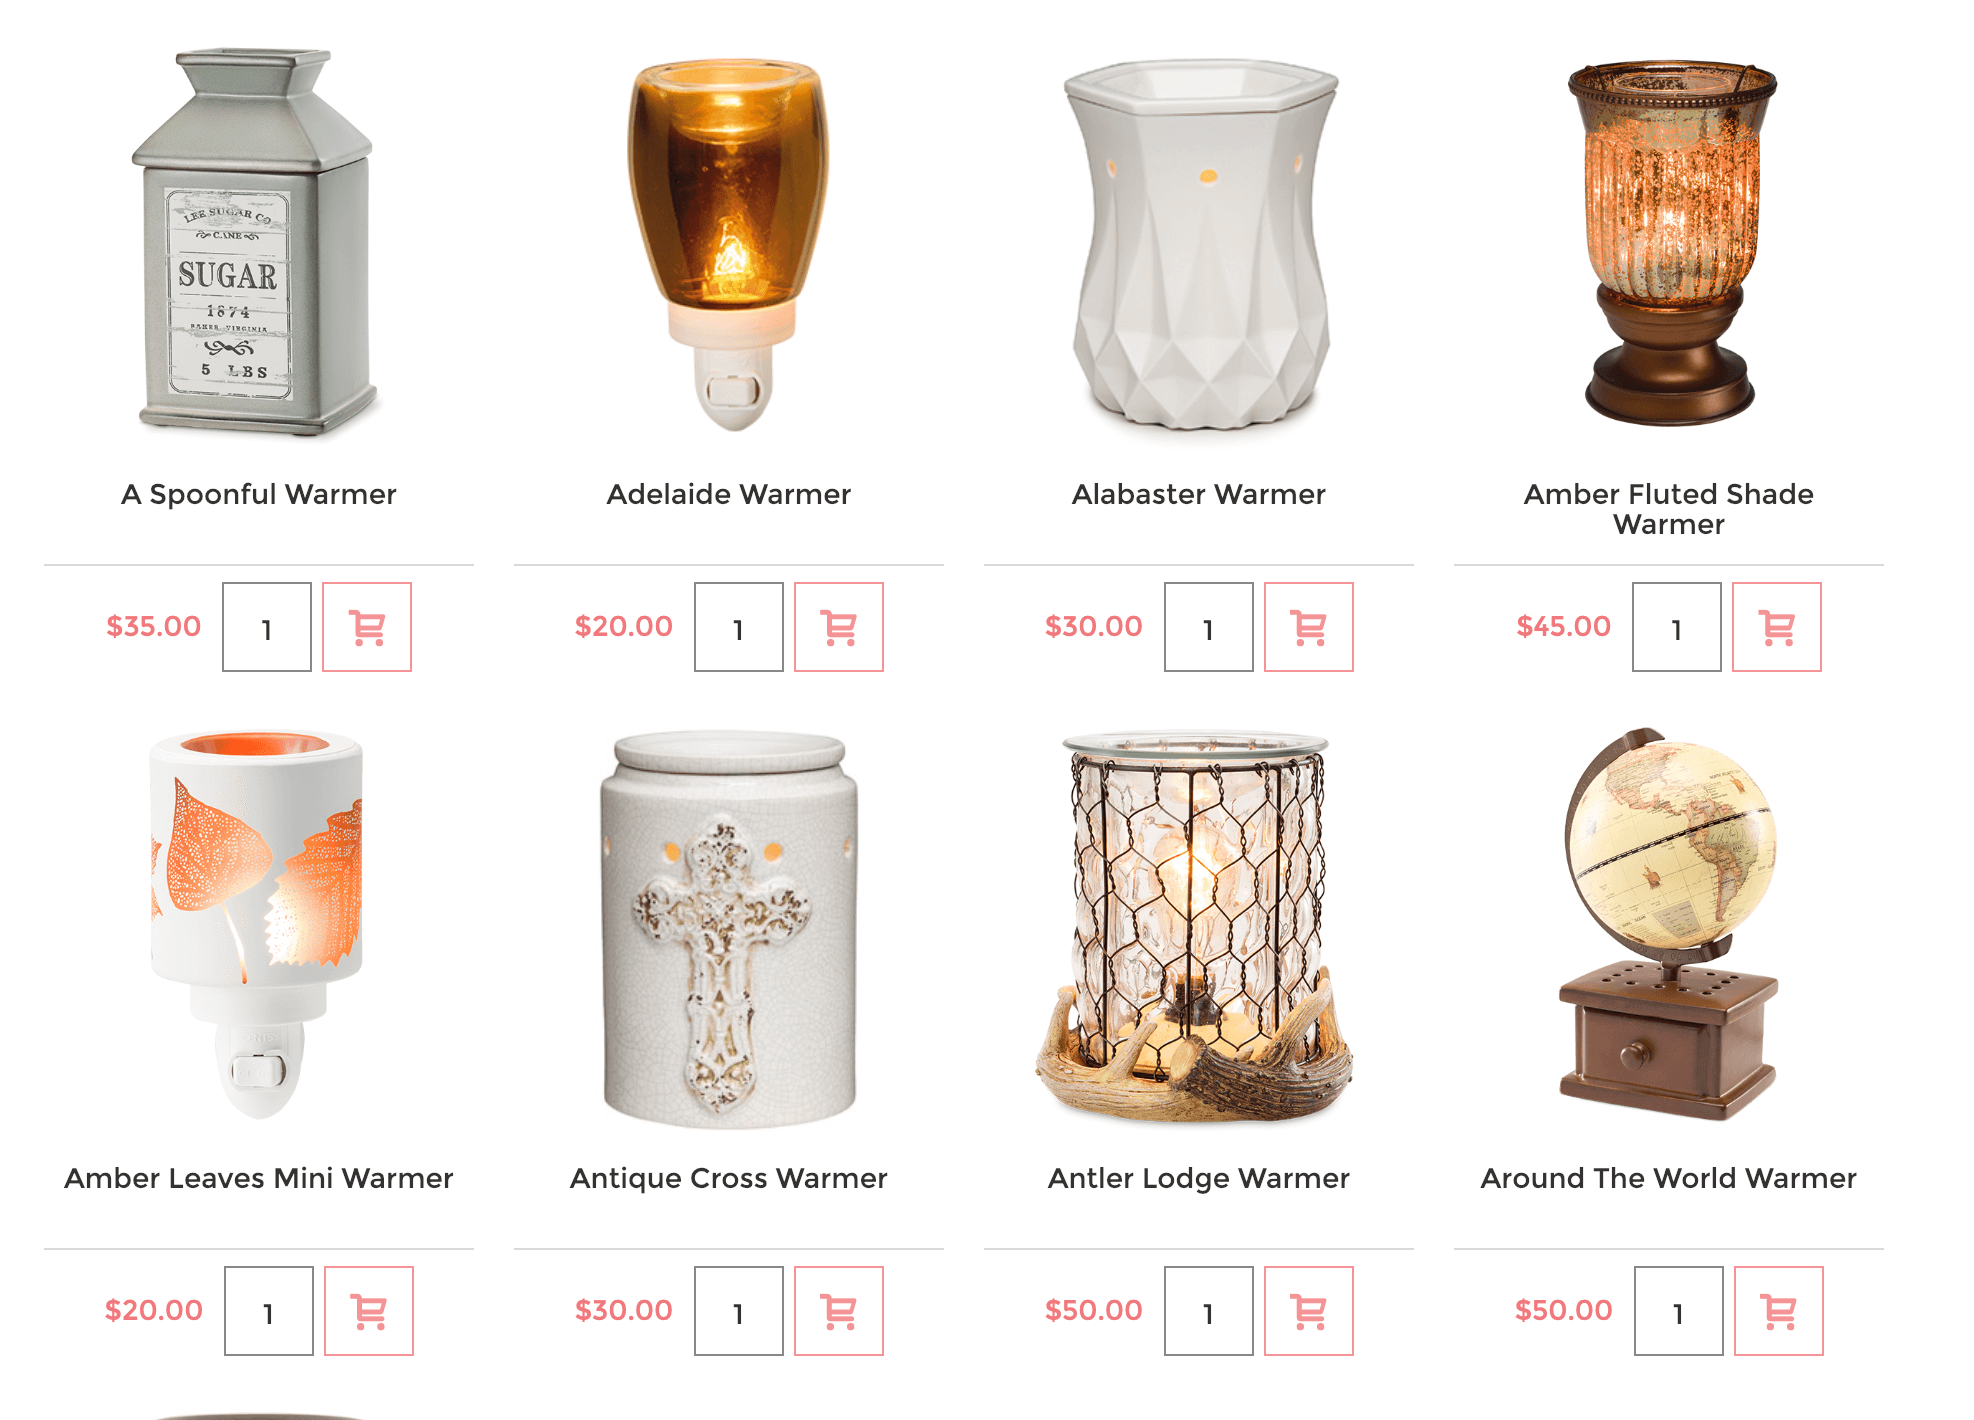Image resolution: width=1974 pixels, height=1420 pixels.
Task: Add Amber Leaves Mini Warmer to cart
Action: pyautogui.click(x=369, y=1311)
